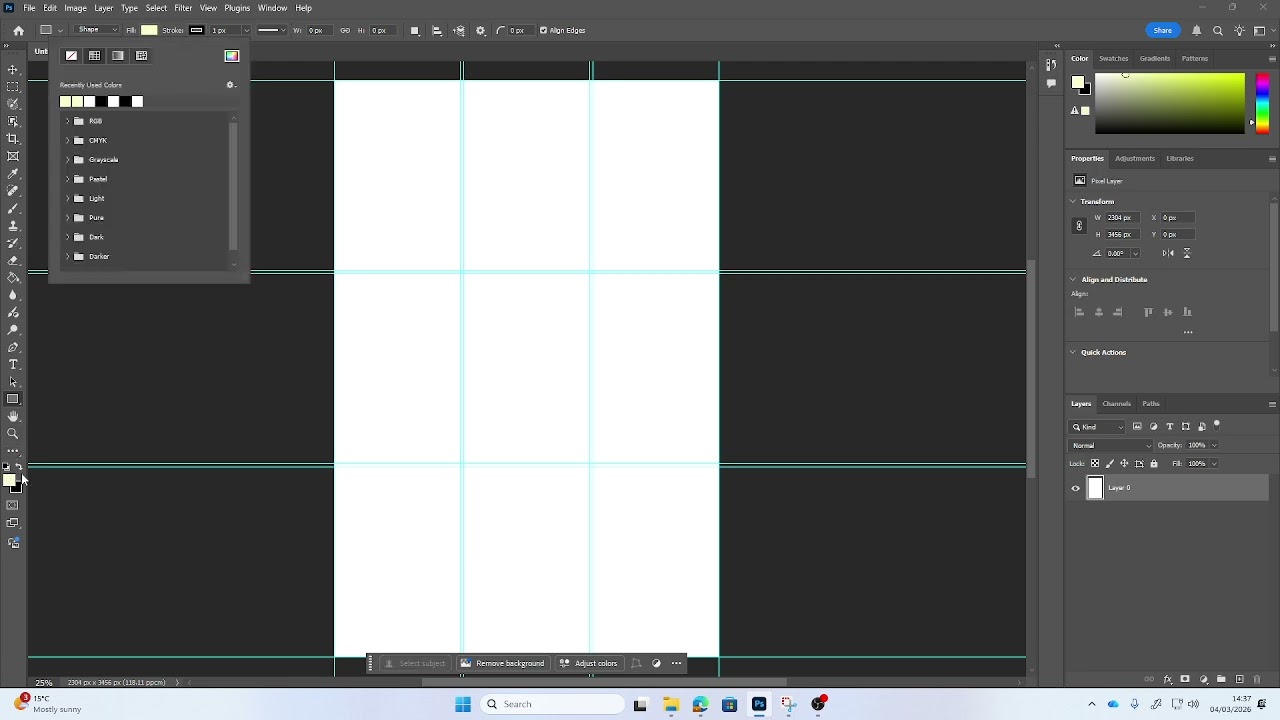Toggle the Align Edges checkbox
The width and height of the screenshot is (1280, 720).
click(544, 30)
